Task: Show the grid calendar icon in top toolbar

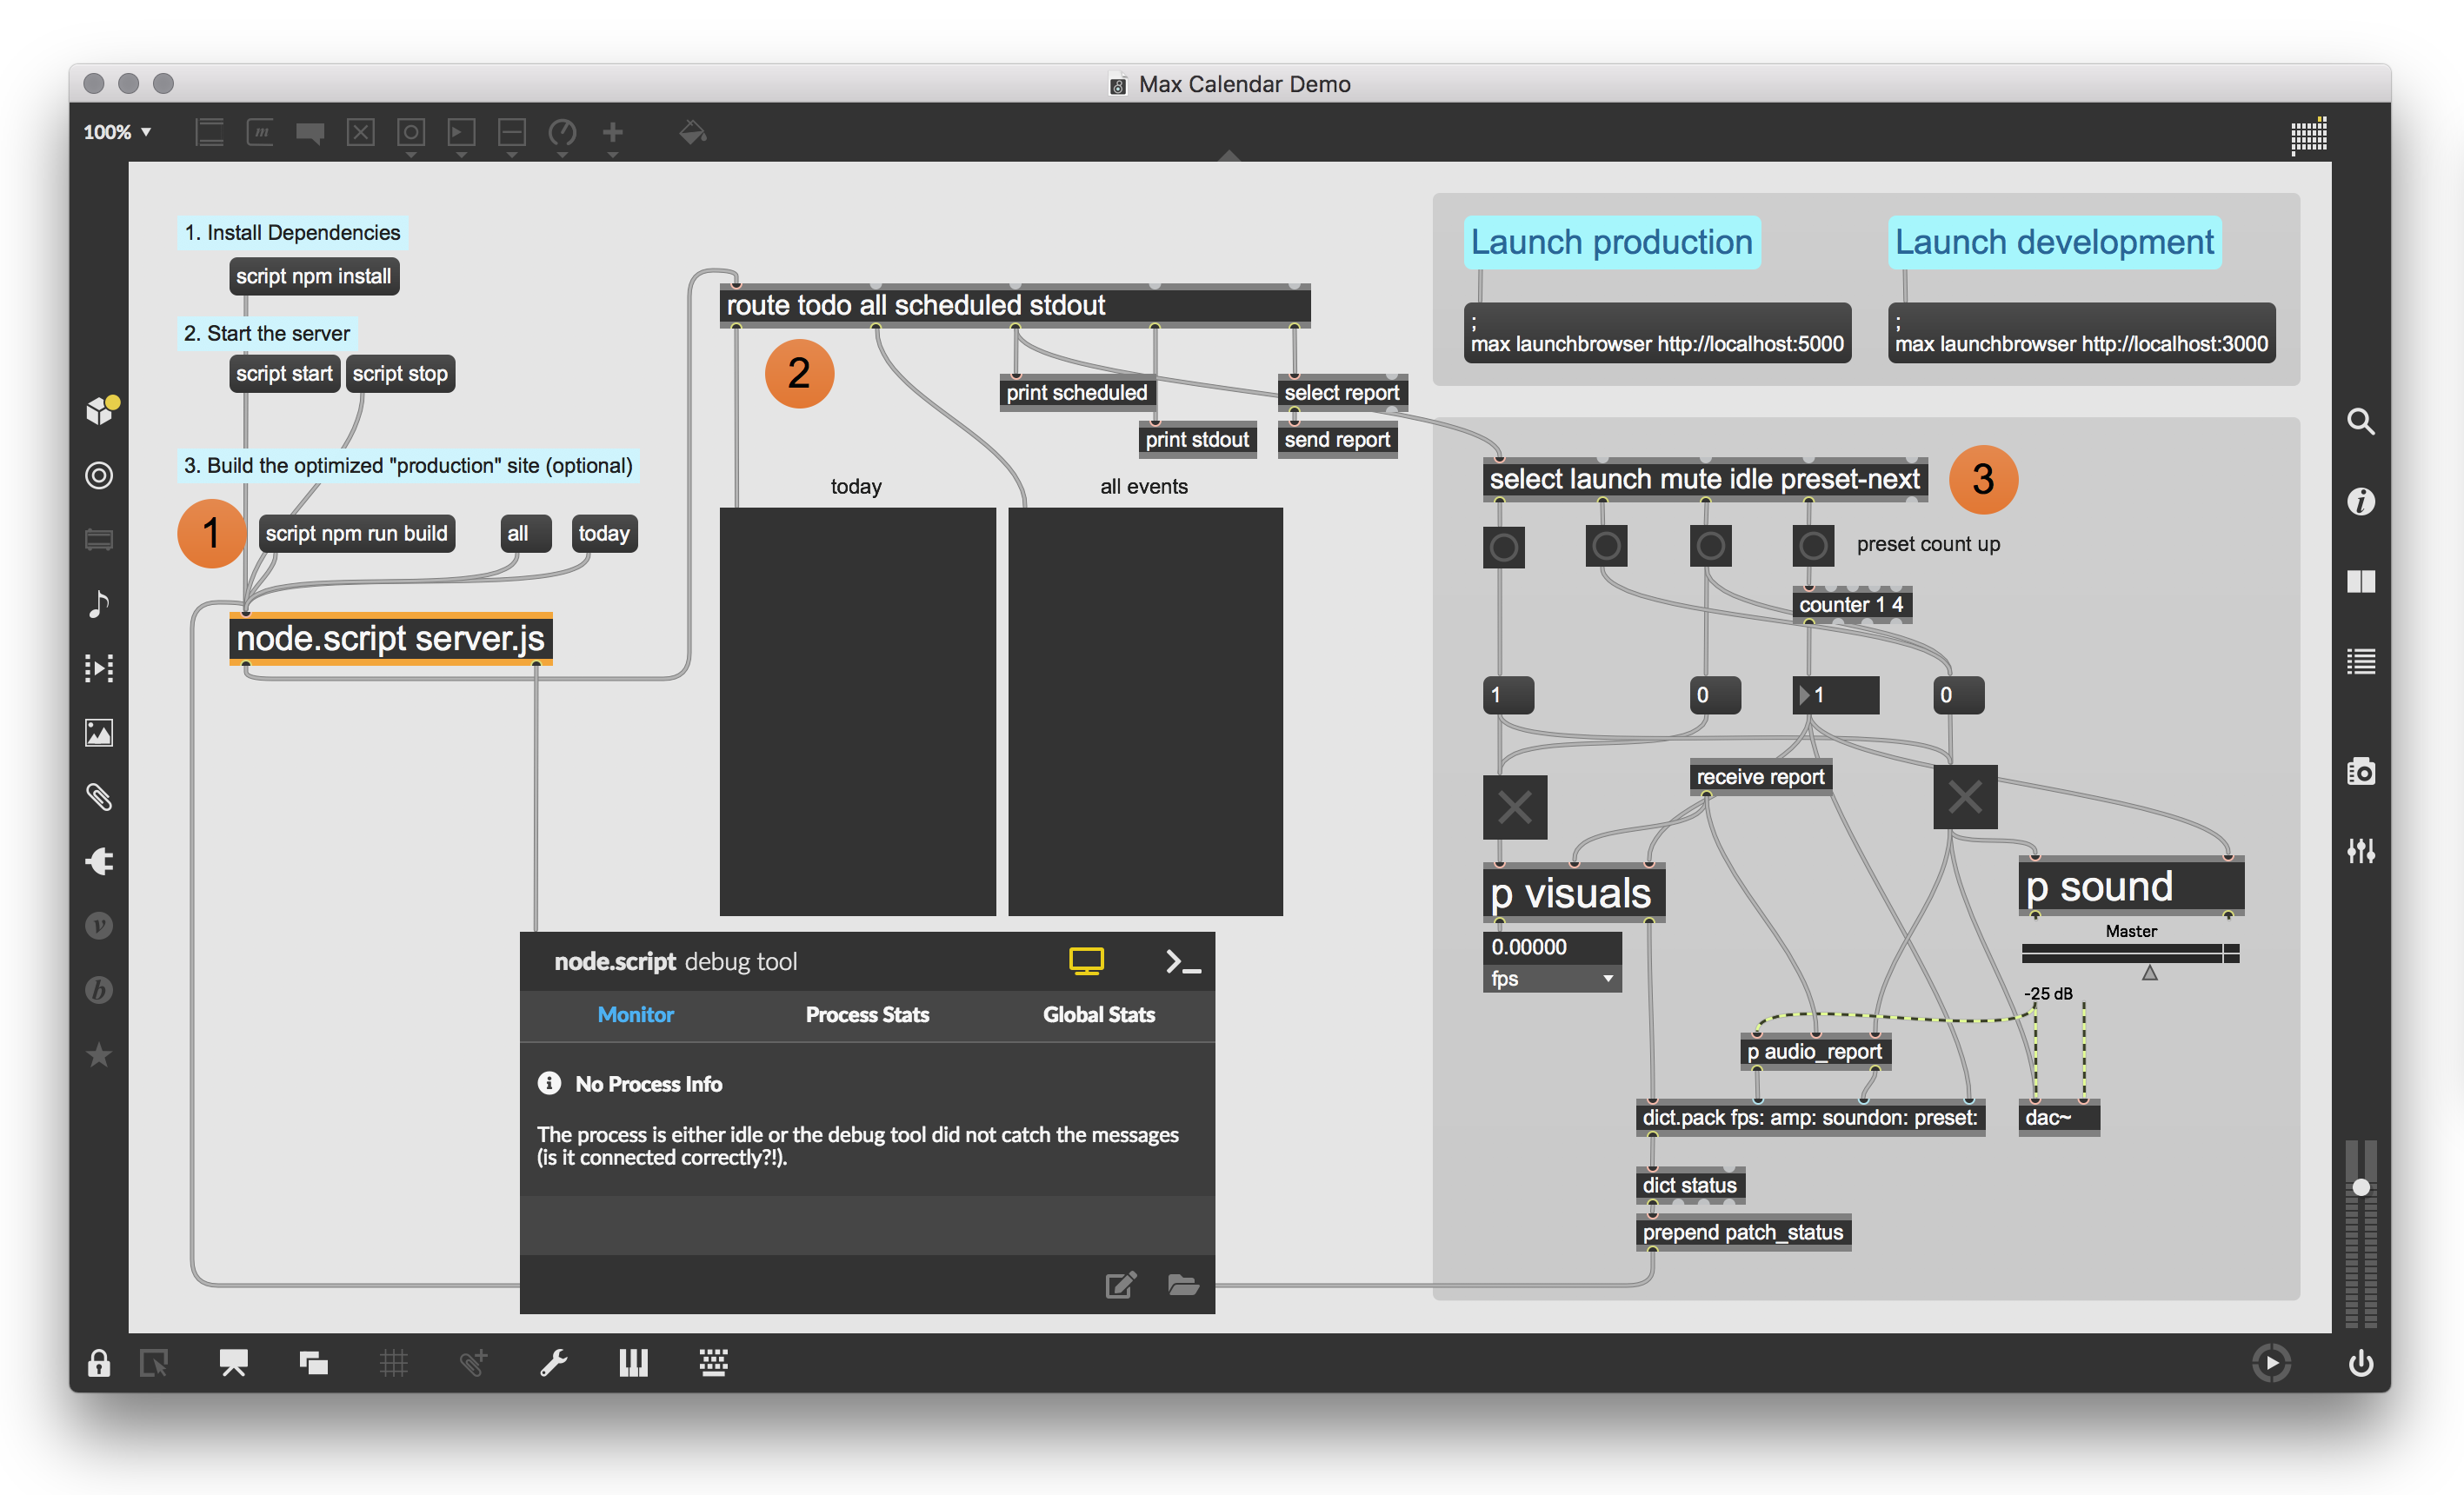Action: click(2308, 134)
